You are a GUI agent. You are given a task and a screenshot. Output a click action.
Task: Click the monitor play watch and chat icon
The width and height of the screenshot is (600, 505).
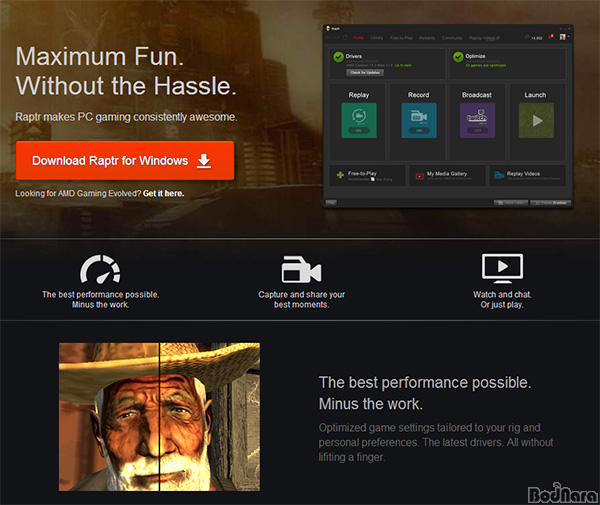(502, 269)
